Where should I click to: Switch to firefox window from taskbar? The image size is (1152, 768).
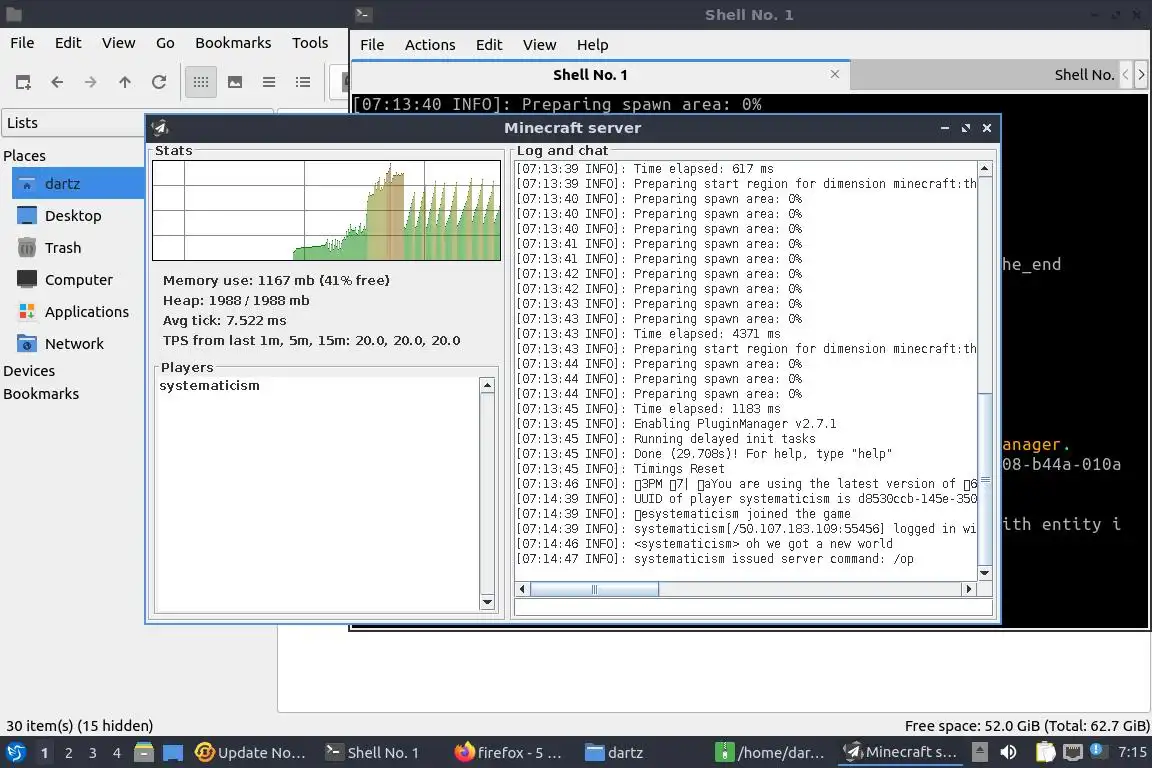click(508, 753)
